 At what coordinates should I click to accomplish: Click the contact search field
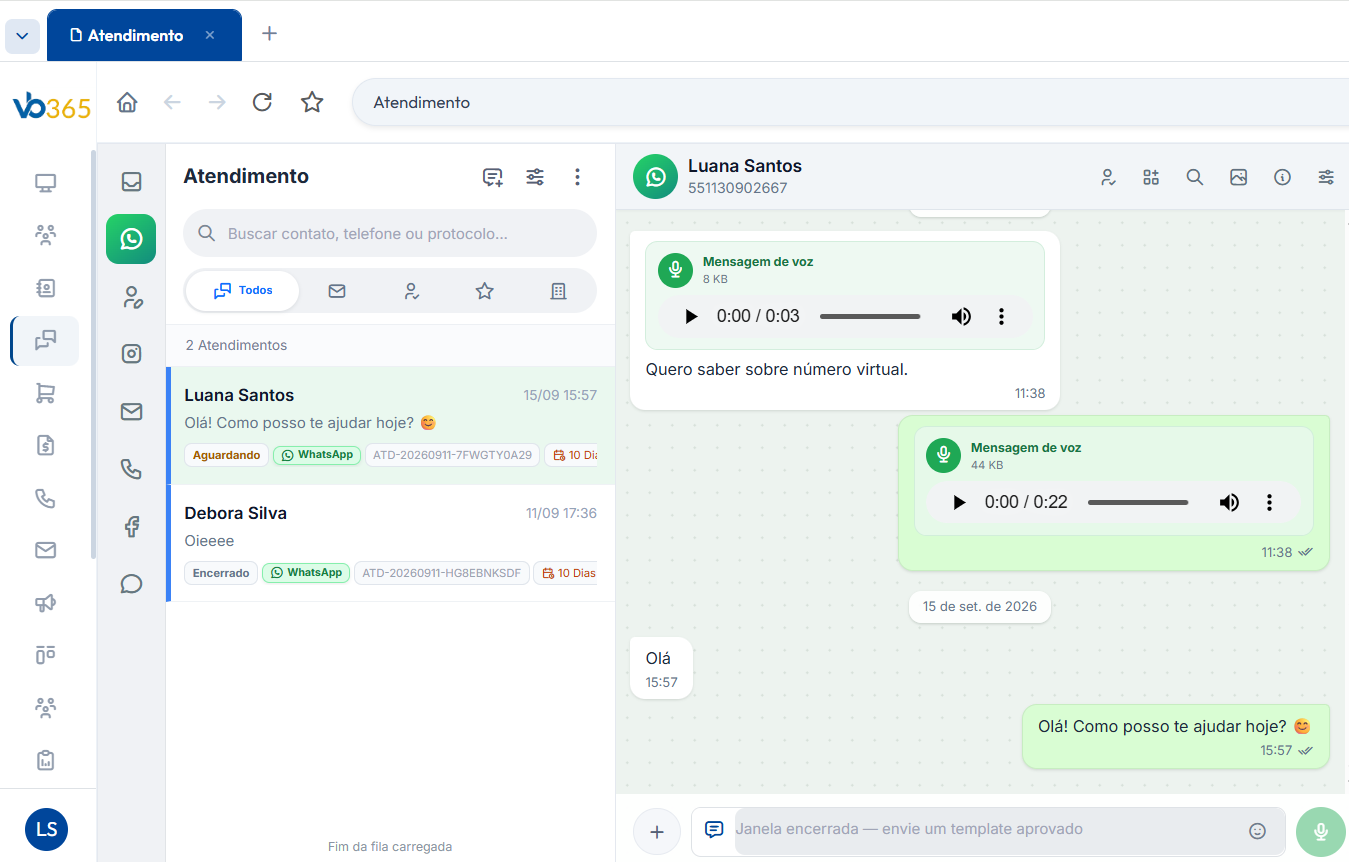pyautogui.click(x=390, y=233)
